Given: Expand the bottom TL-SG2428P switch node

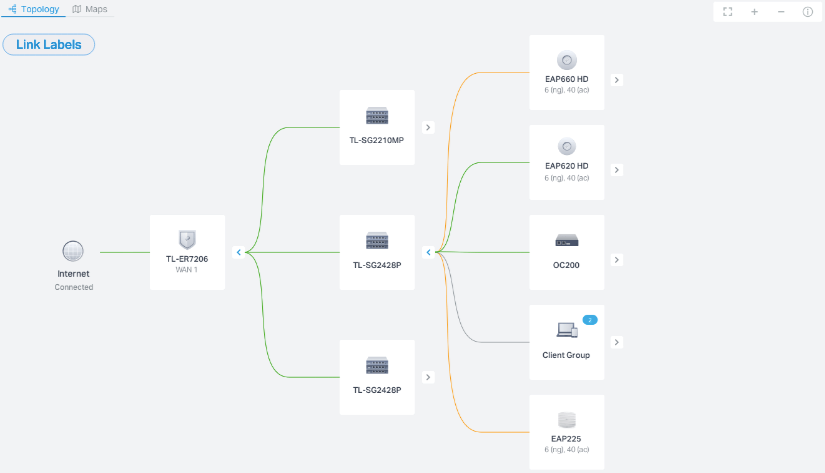Looking at the screenshot, I should [x=428, y=377].
